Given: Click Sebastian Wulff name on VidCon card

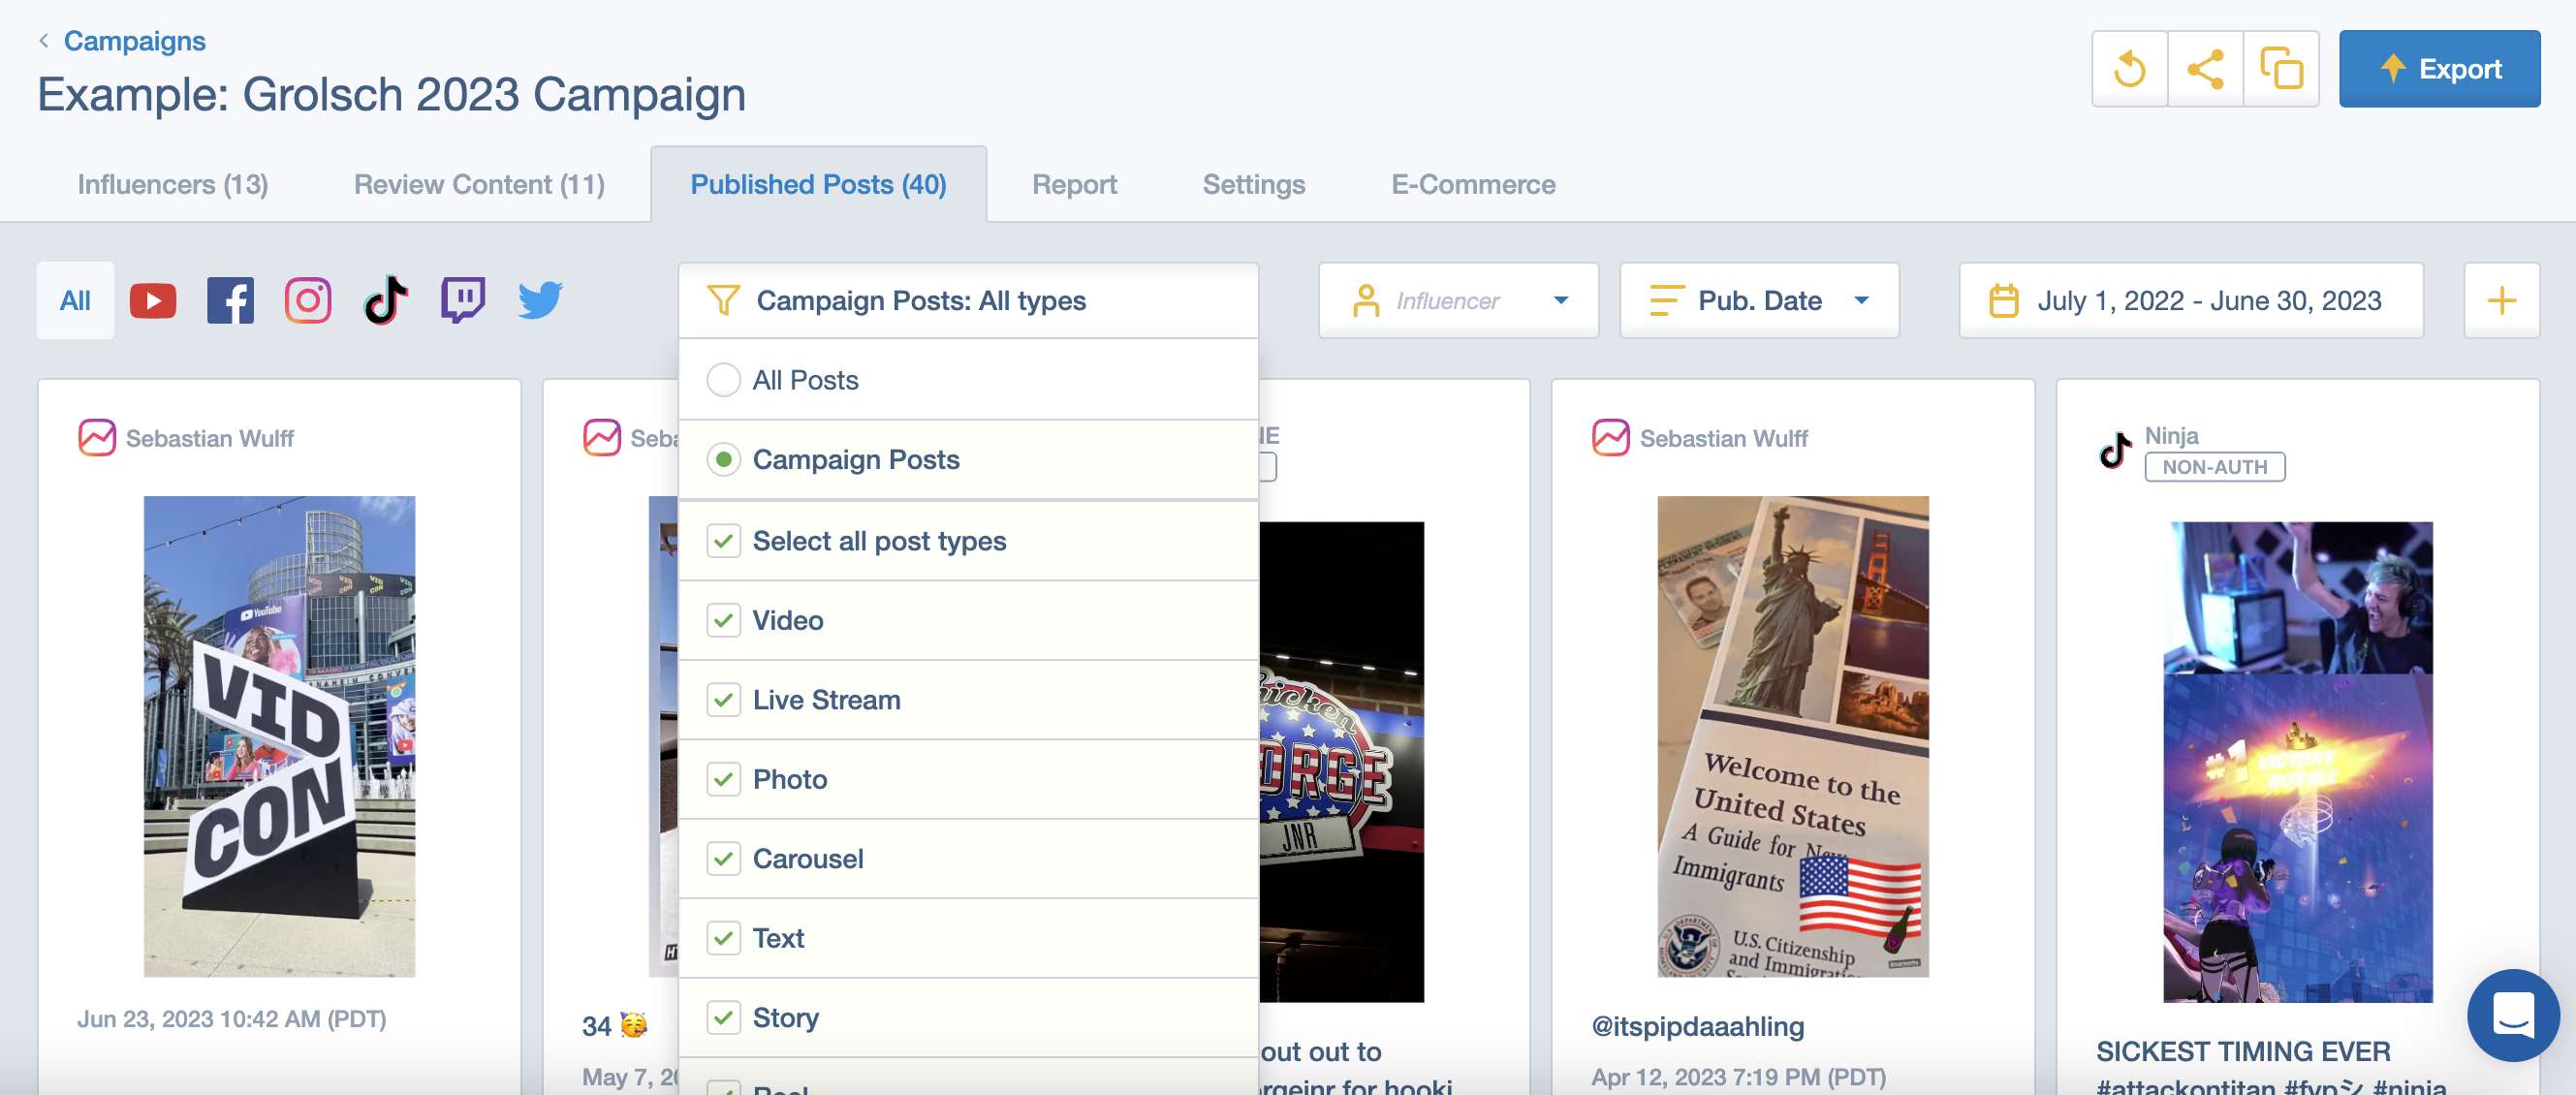Looking at the screenshot, I should pos(210,438).
